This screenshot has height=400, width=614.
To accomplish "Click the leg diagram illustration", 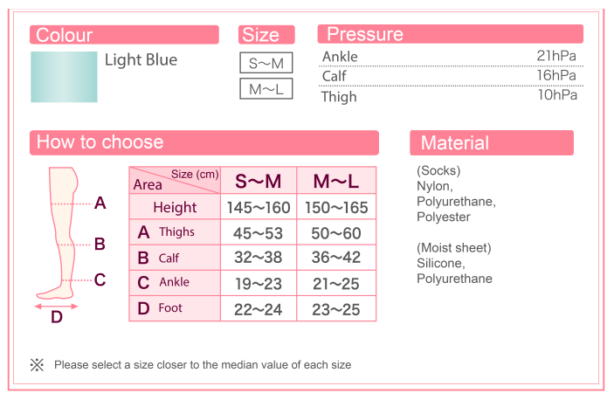I will pyautogui.click(x=60, y=234).
